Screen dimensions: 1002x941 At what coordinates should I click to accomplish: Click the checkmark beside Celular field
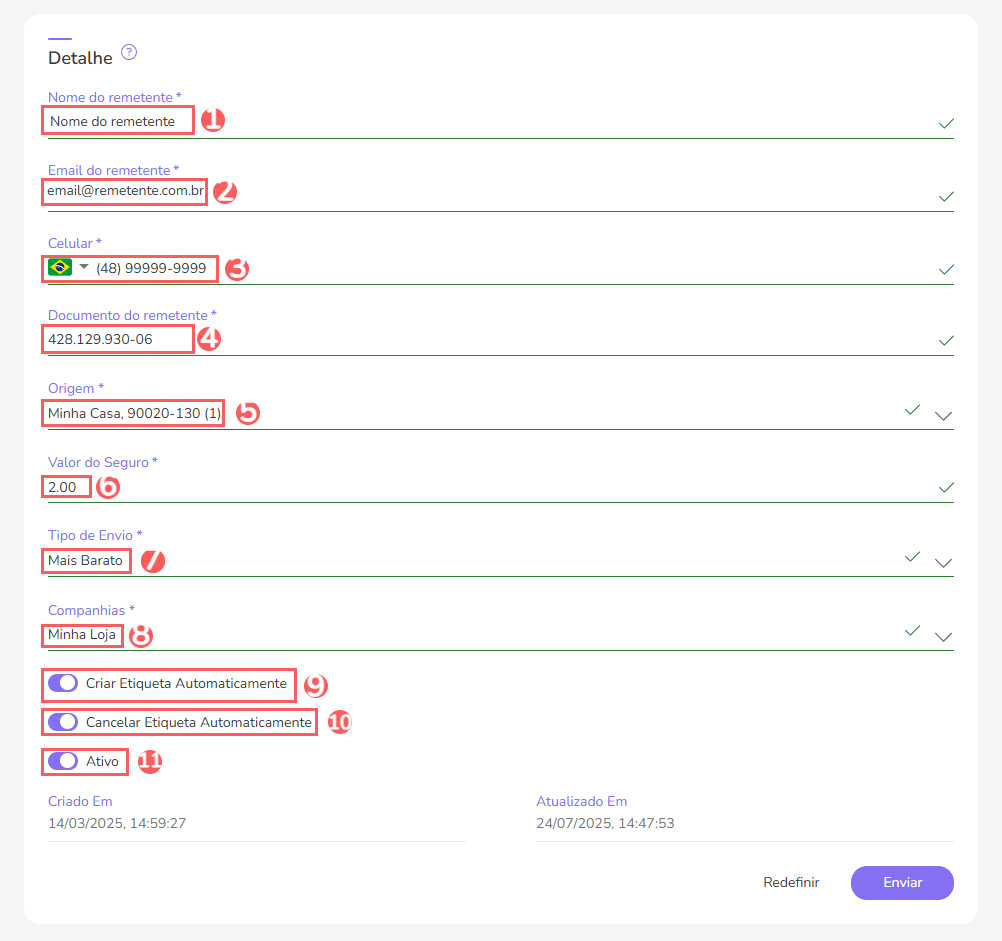(945, 269)
